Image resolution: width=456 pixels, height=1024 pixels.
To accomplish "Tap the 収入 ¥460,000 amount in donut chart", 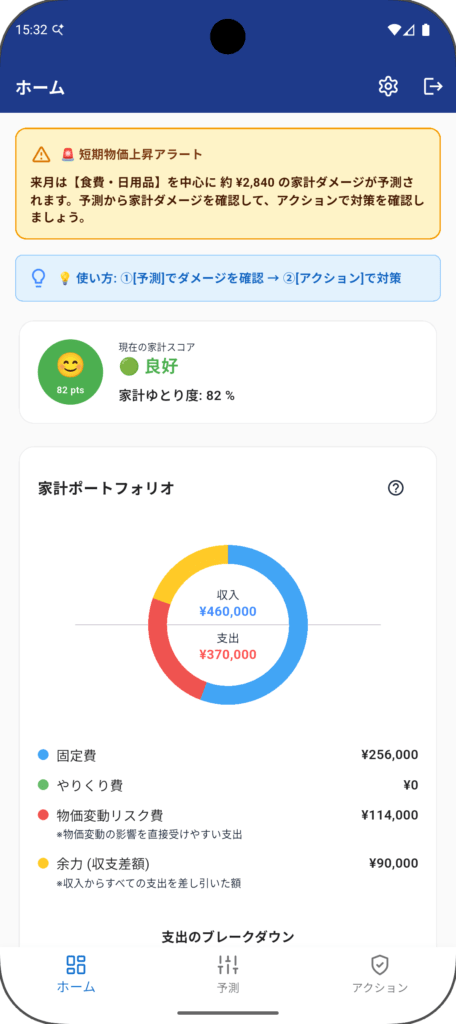I will pos(228,612).
